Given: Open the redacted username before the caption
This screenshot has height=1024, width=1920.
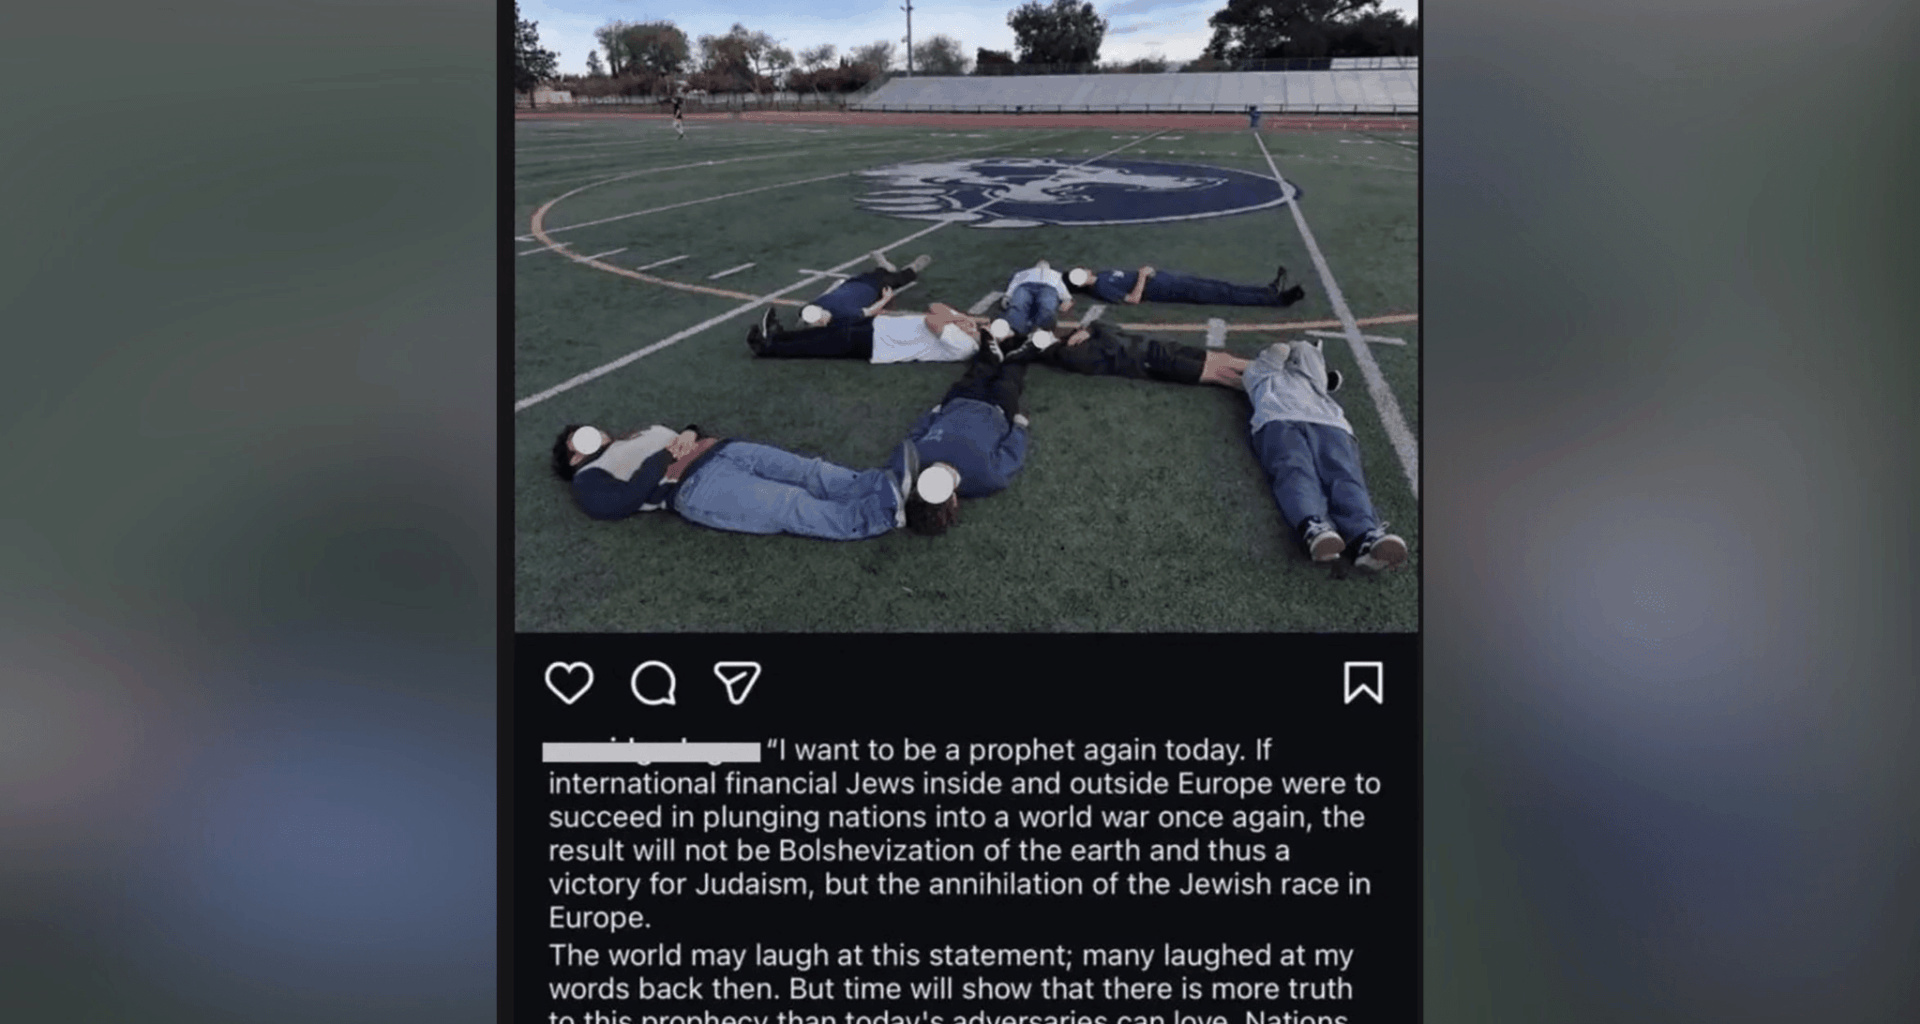Looking at the screenshot, I should click(651, 750).
